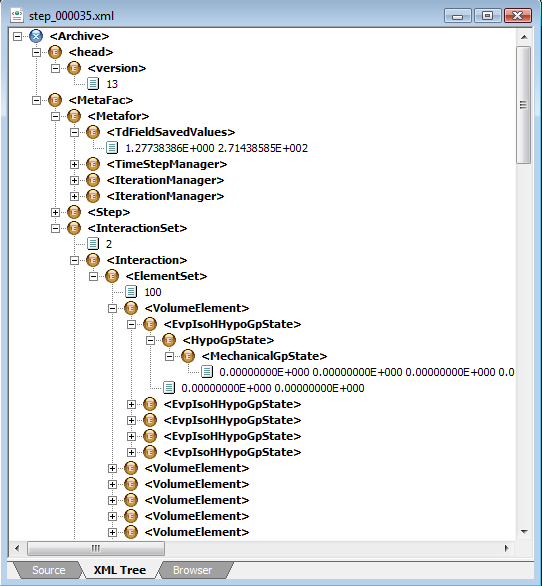
Task: Click the horizontal scrollbar left arrow
Action: pos(17,548)
